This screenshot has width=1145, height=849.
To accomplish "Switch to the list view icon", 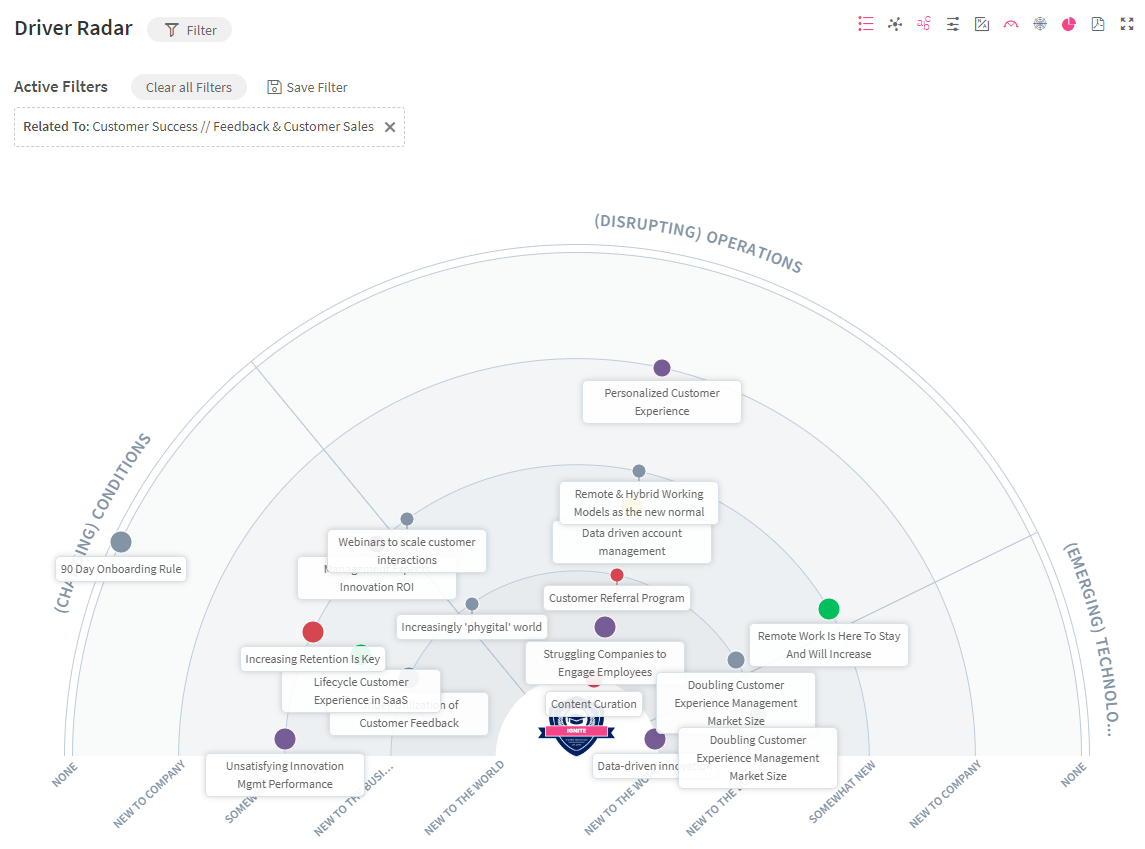I will click(866, 24).
